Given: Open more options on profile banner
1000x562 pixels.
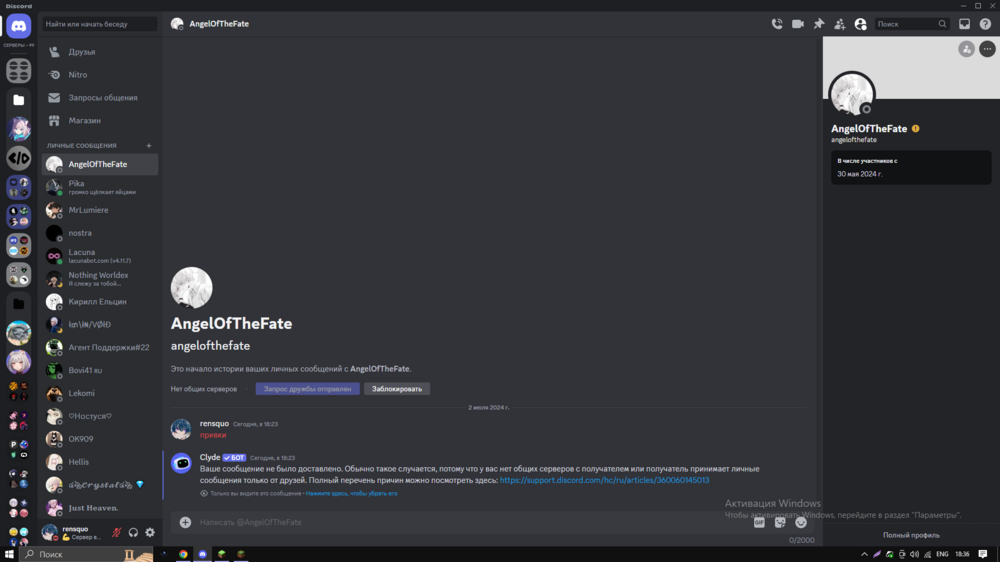Looking at the screenshot, I should click(987, 49).
